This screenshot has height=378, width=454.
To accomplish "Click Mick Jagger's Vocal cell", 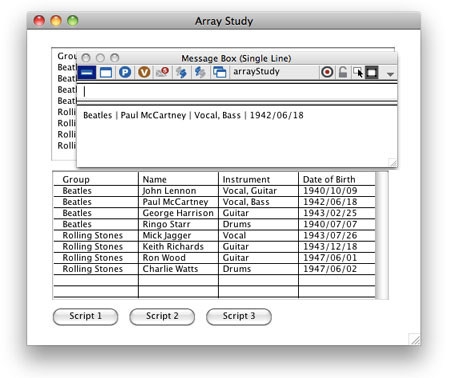I will [258, 235].
